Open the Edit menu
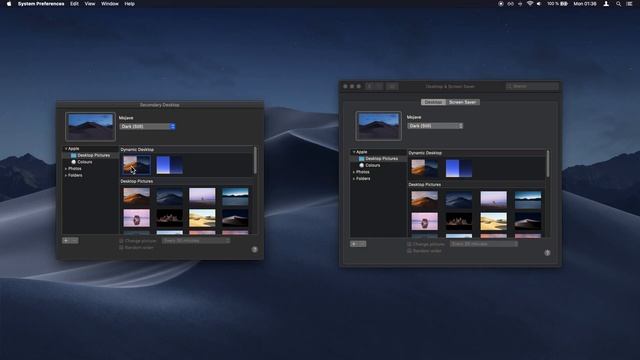Screen dimensions: 640x360 (74, 4)
